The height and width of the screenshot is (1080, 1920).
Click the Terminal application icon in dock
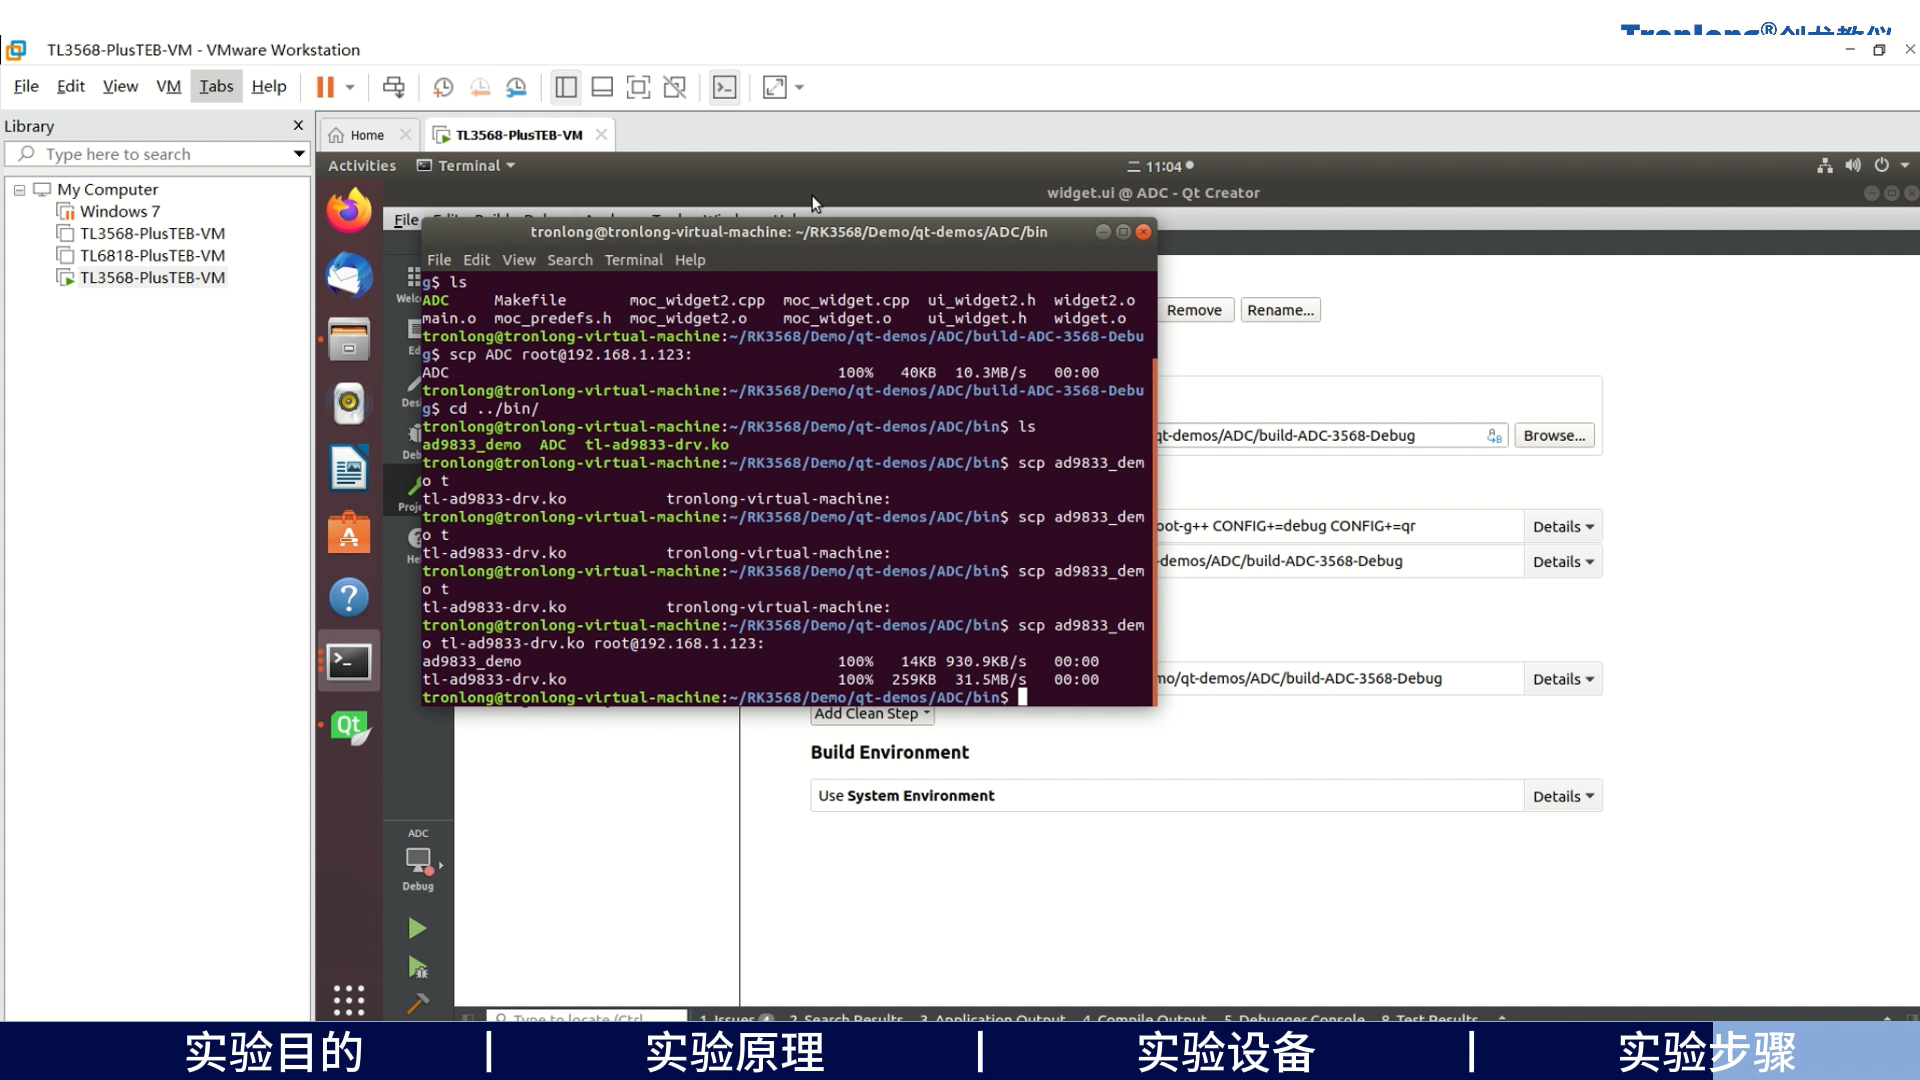pos(348,661)
